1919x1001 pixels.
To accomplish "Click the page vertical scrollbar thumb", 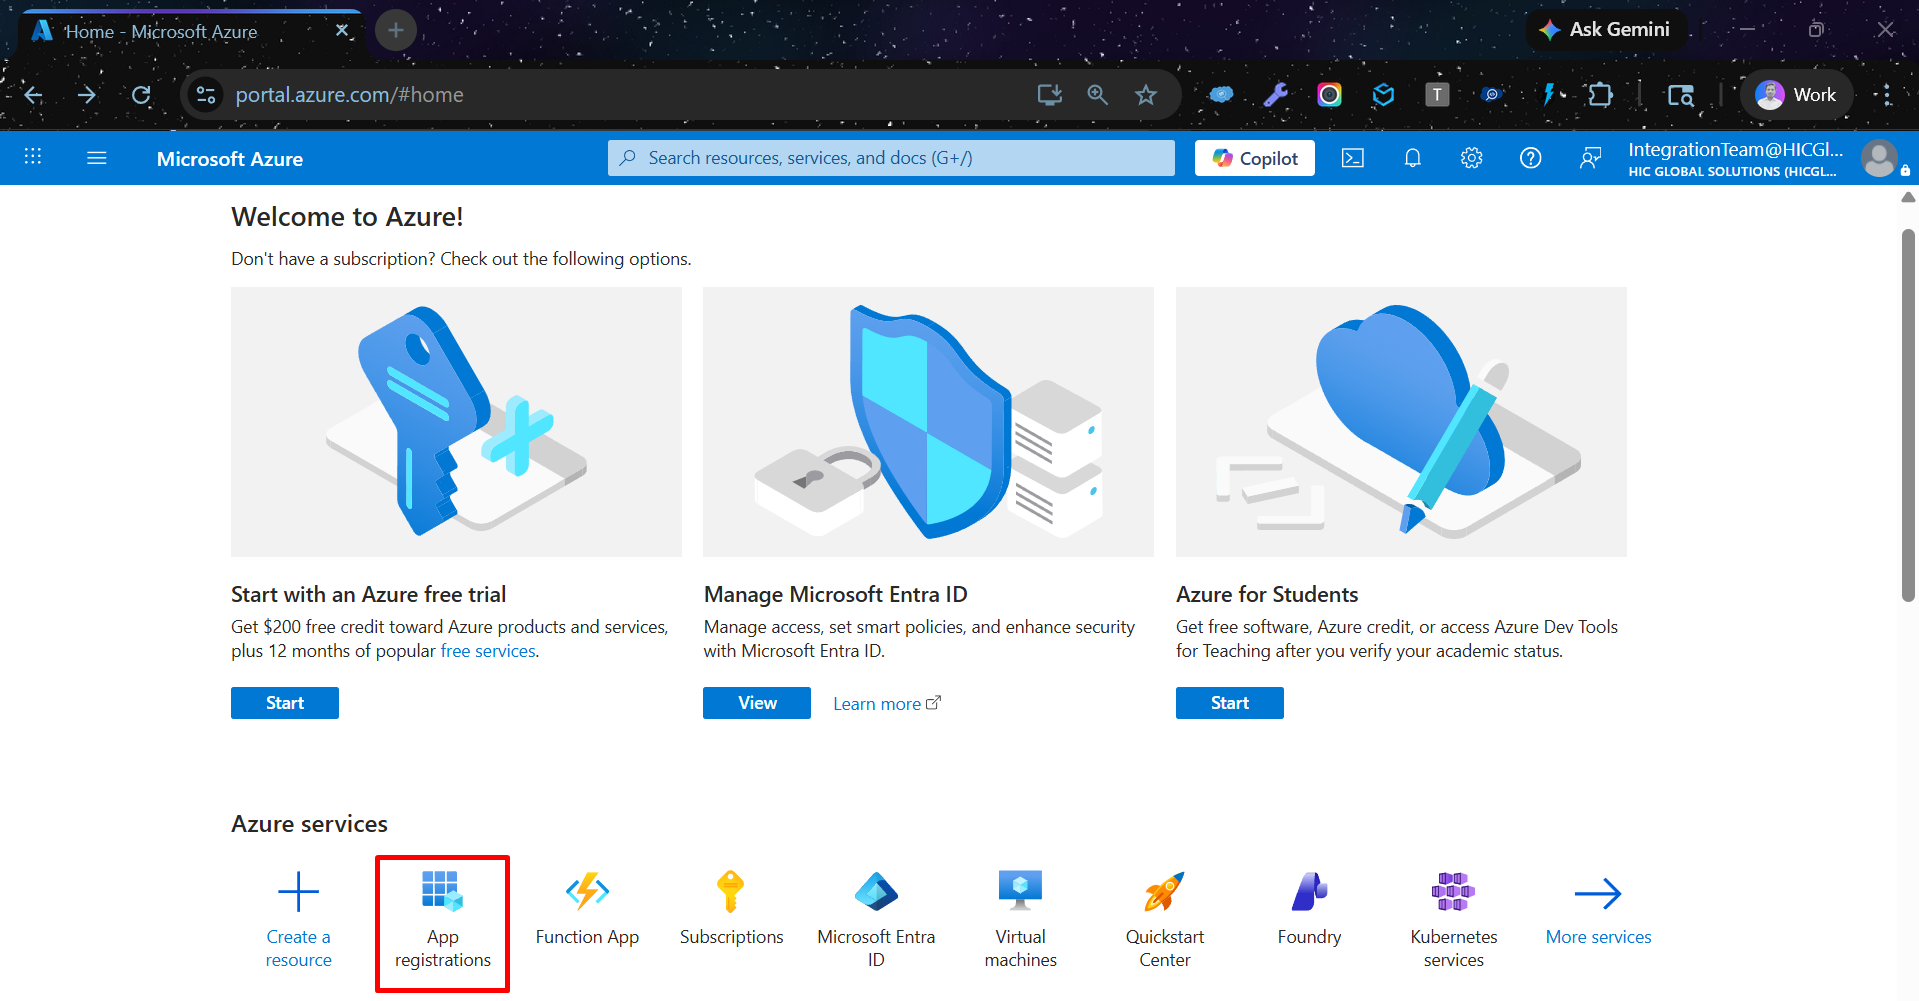I will (1908, 415).
